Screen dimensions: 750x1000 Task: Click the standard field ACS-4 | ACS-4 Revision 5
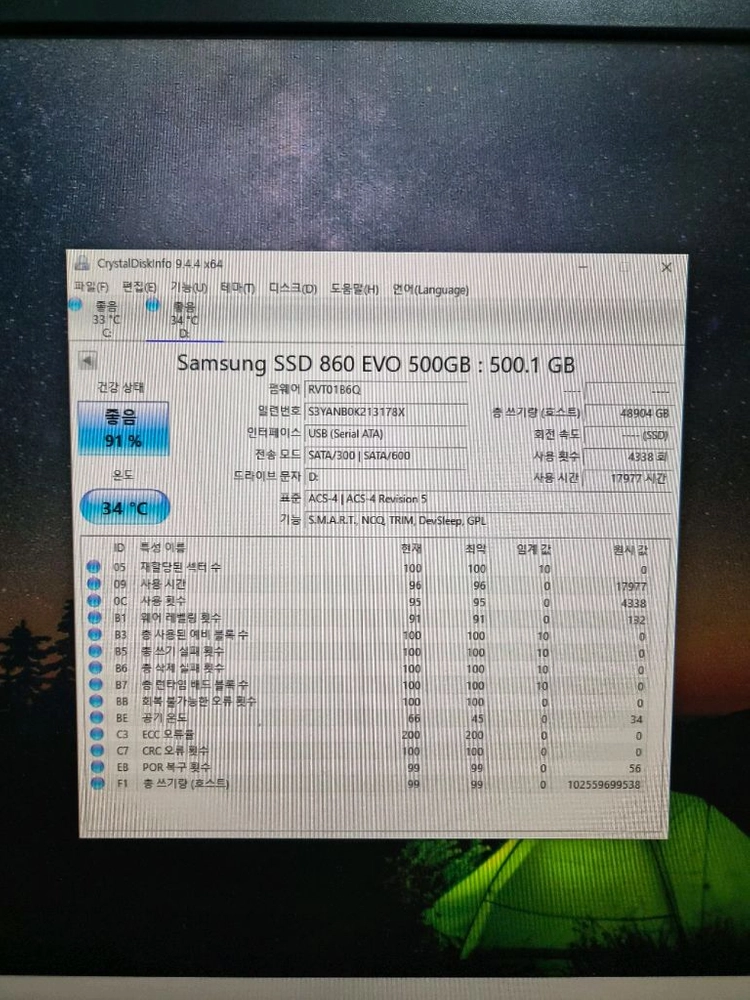pos(489,499)
